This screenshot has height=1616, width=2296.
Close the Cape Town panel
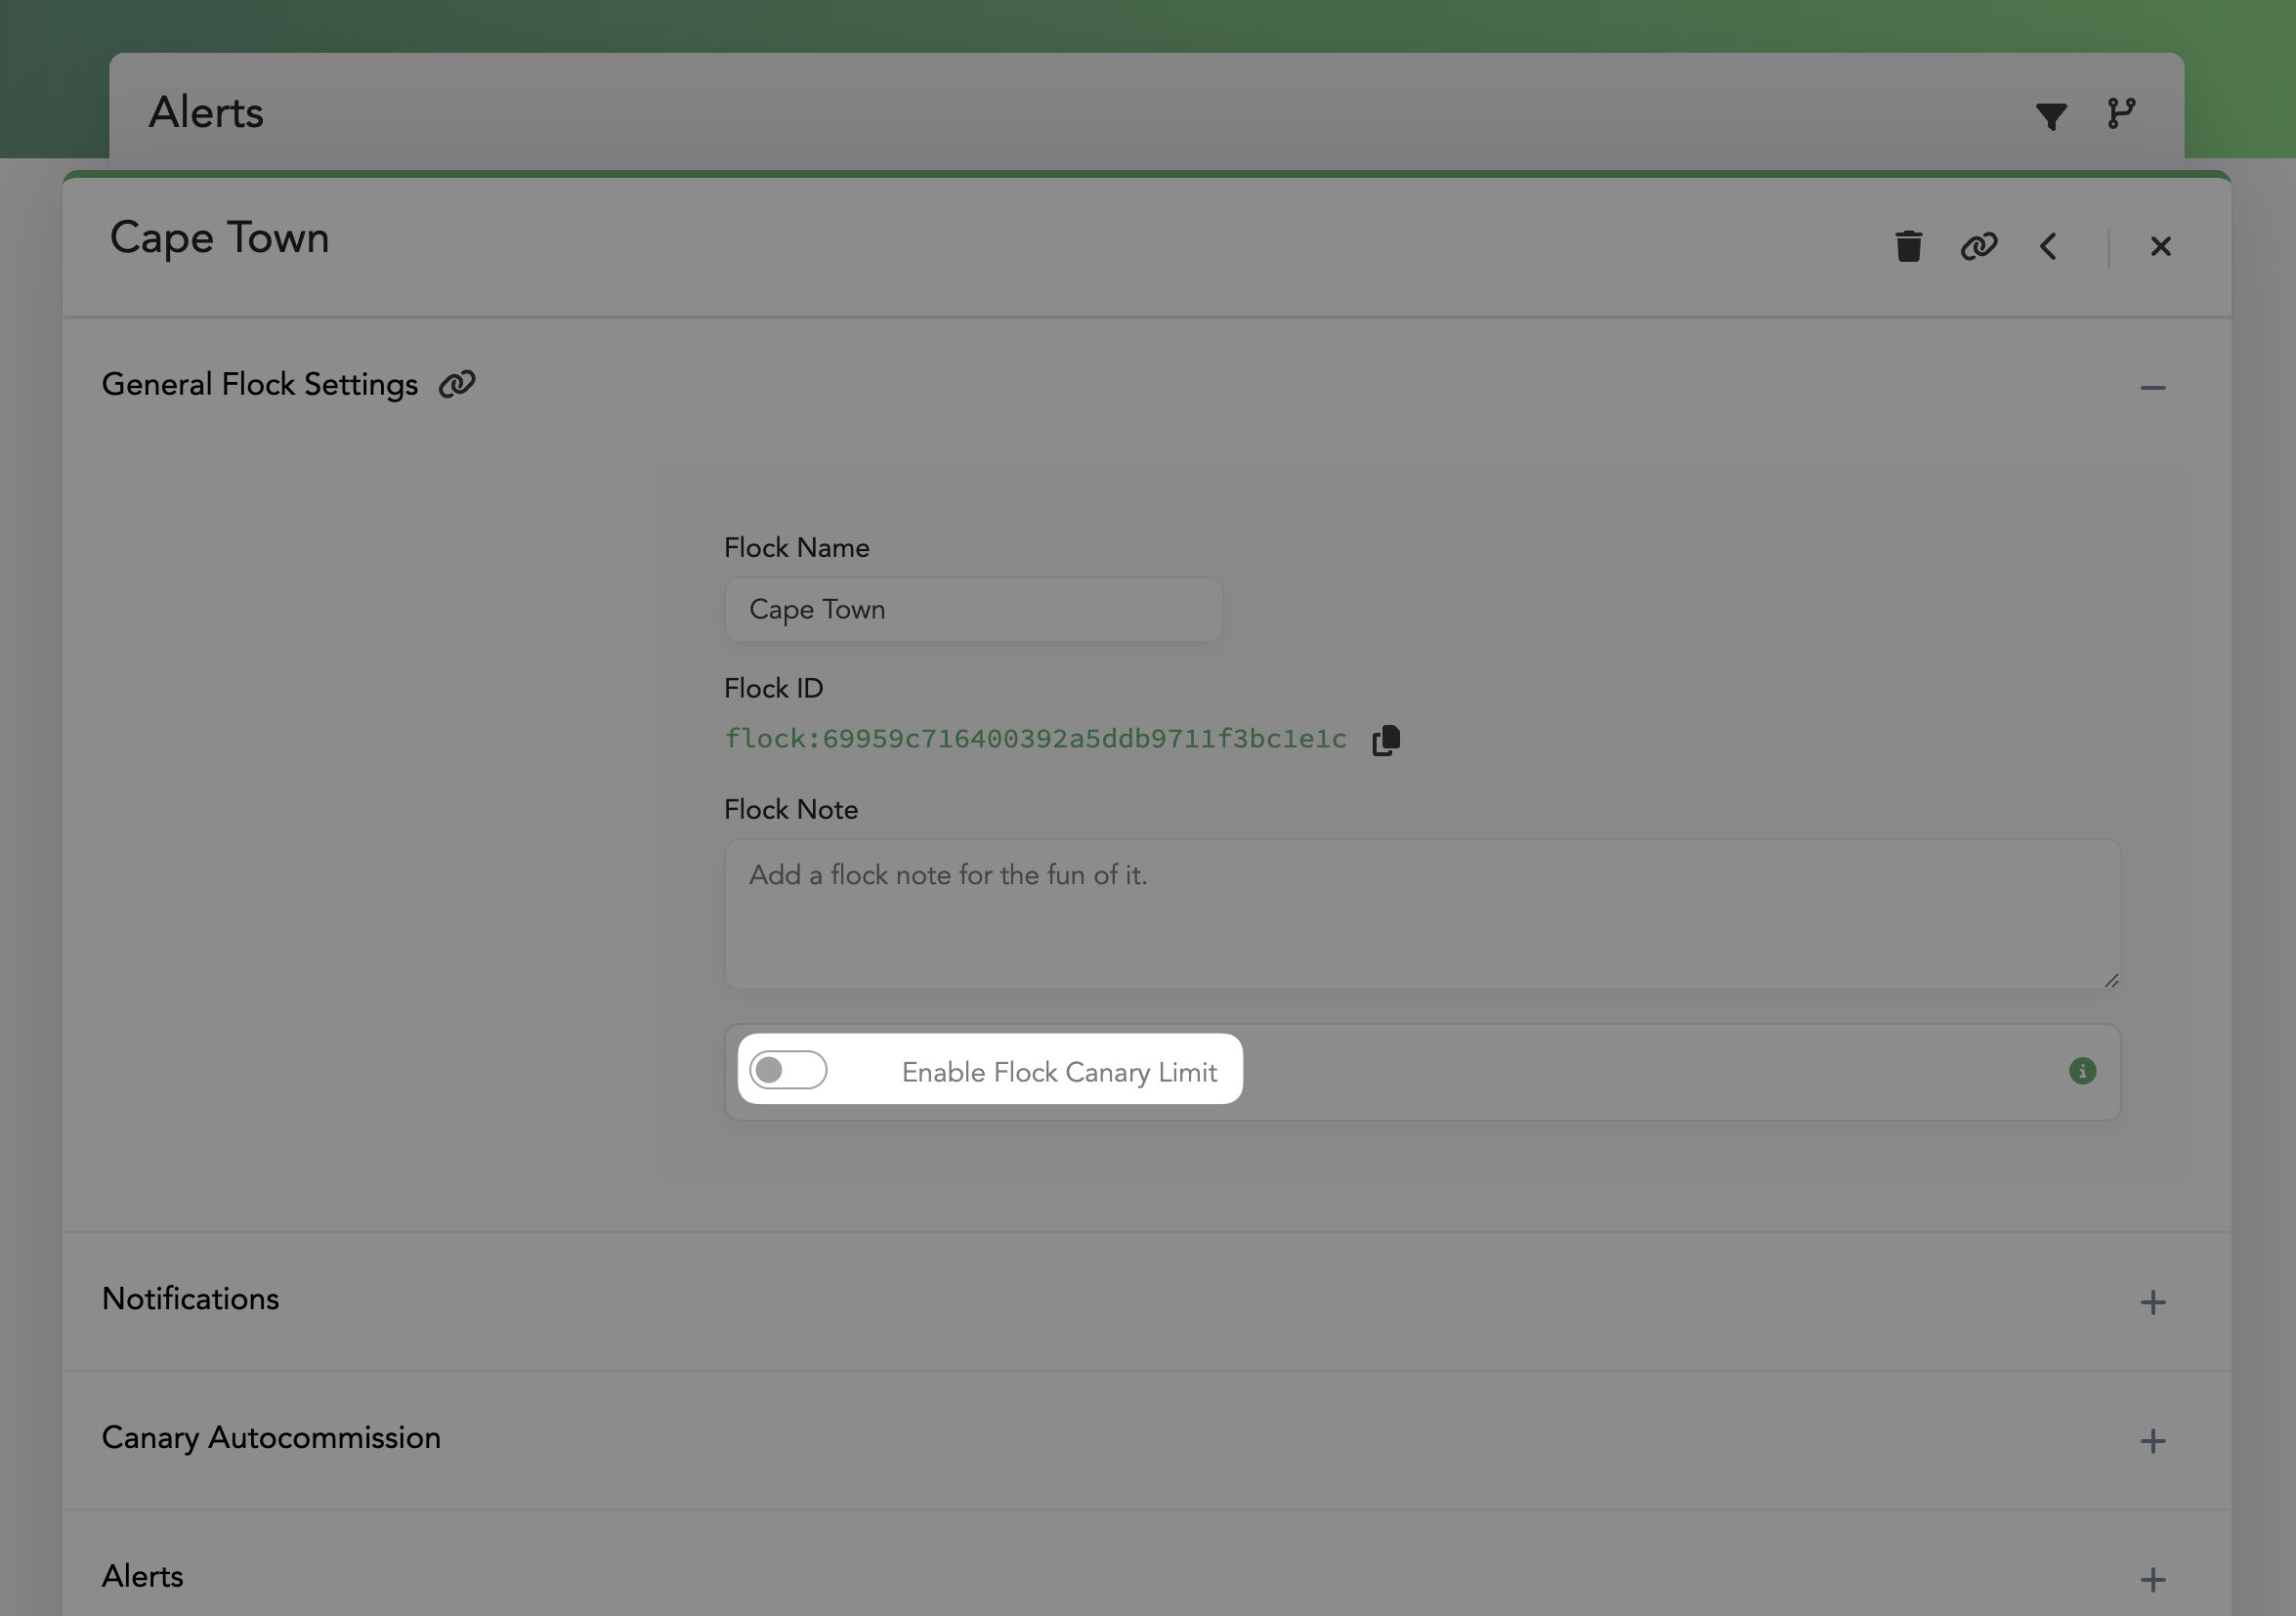click(2160, 246)
